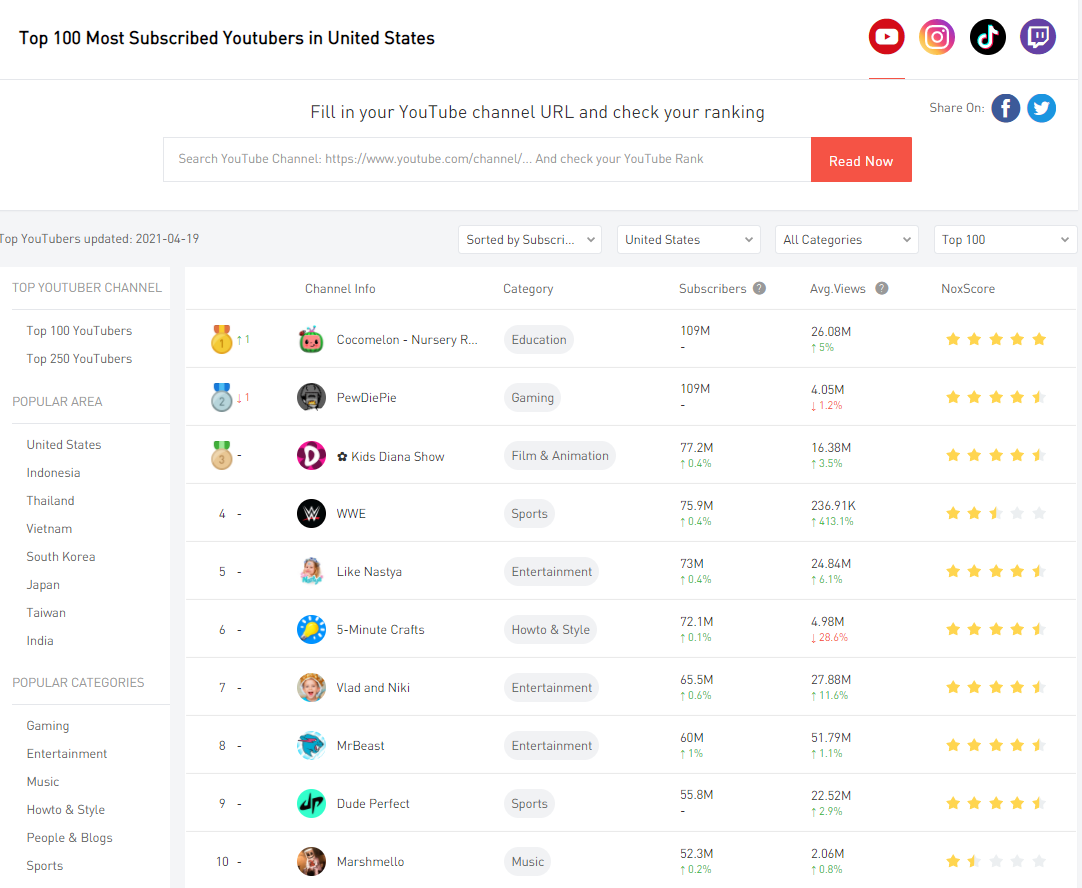Select the Twitch platform icon
This screenshot has height=888, width=1082.
click(1037, 36)
